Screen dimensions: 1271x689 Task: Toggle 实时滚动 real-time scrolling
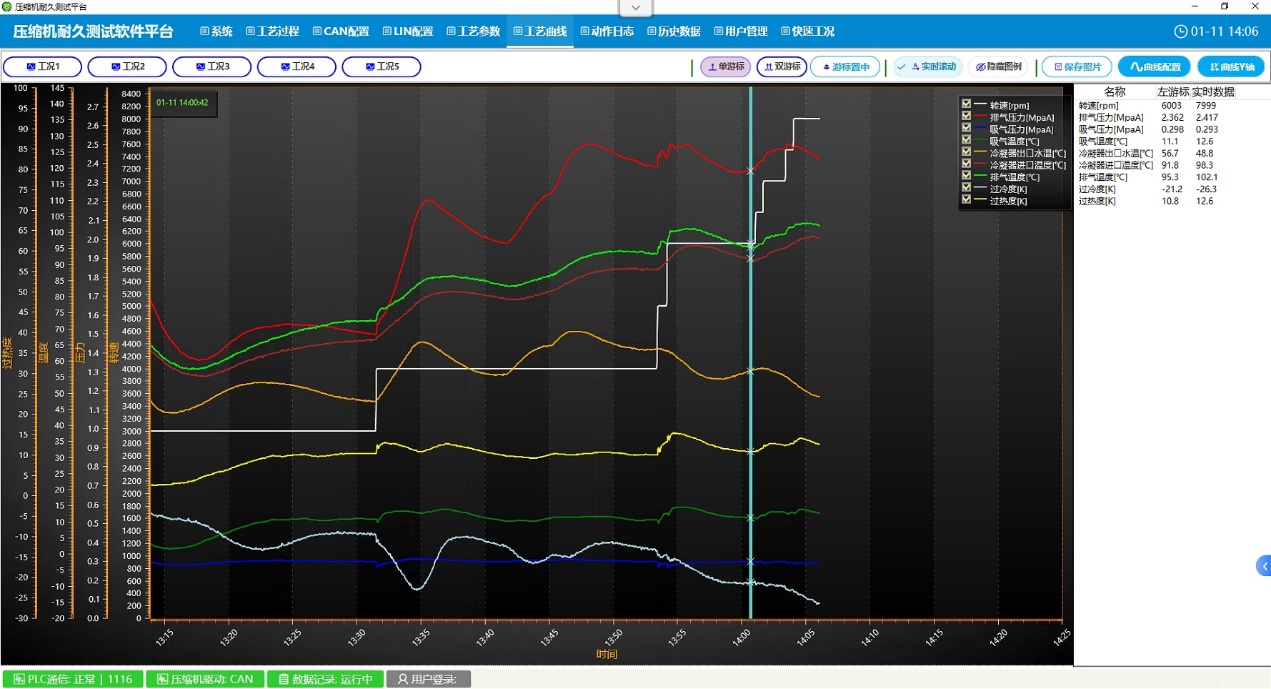point(926,67)
